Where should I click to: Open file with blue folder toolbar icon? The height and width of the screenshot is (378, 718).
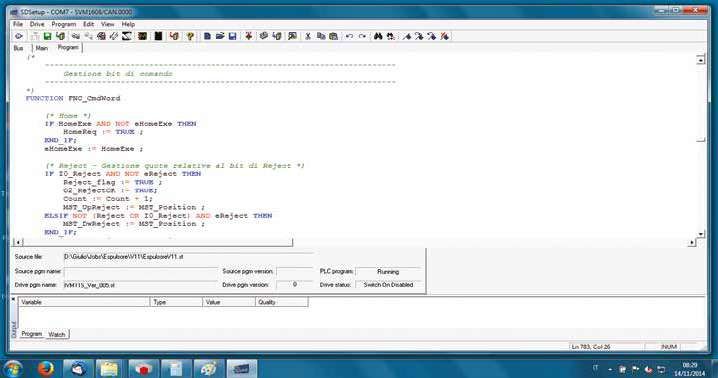tap(220, 36)
